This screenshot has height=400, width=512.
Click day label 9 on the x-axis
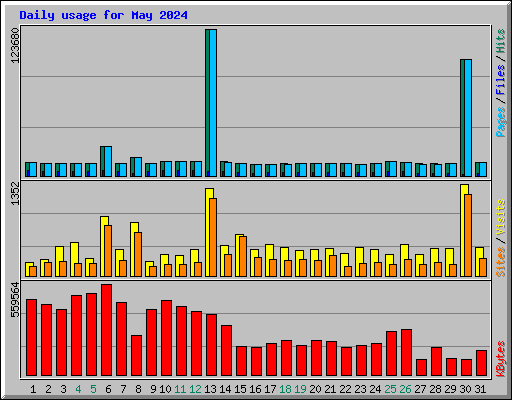click(153, 389)
